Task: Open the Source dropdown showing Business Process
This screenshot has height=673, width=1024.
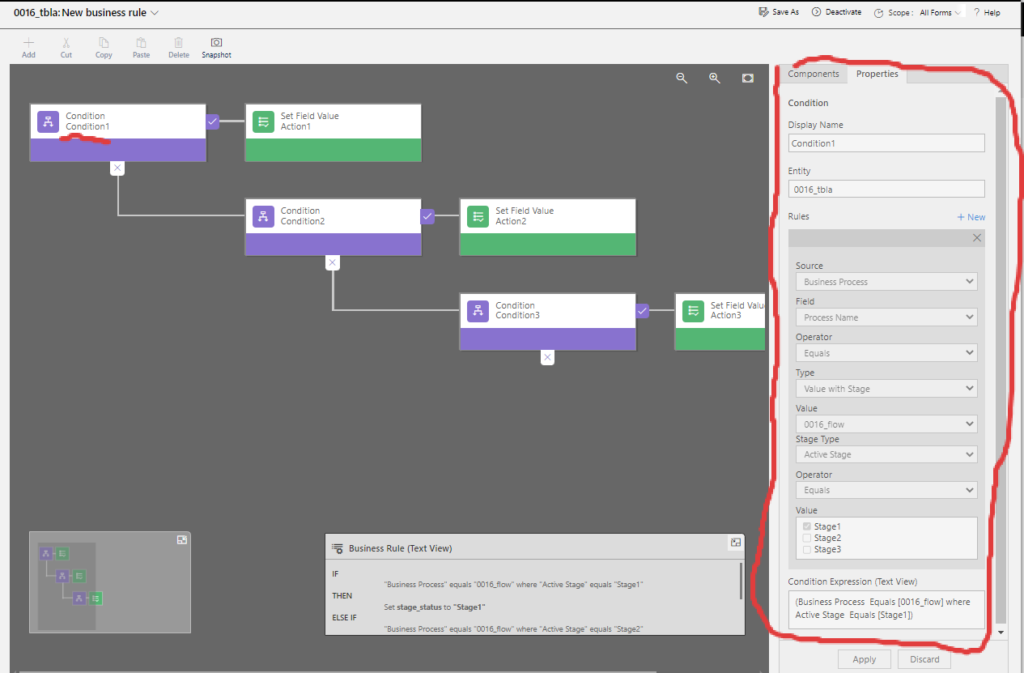Action: coord(885,282)
